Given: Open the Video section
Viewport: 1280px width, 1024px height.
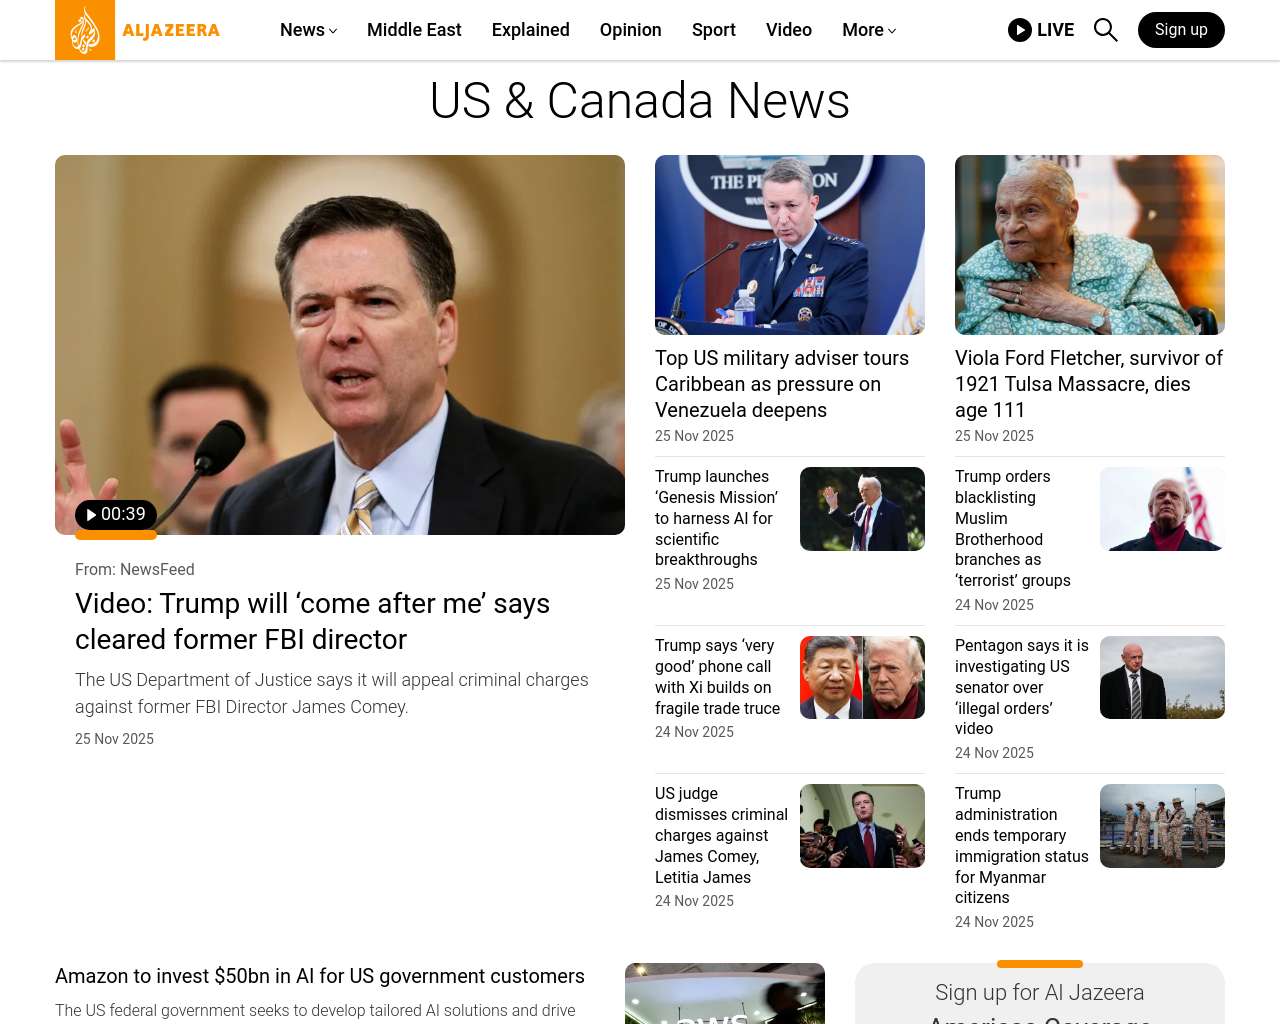Looking at the screenshot, I should click(x=789, y=30).
